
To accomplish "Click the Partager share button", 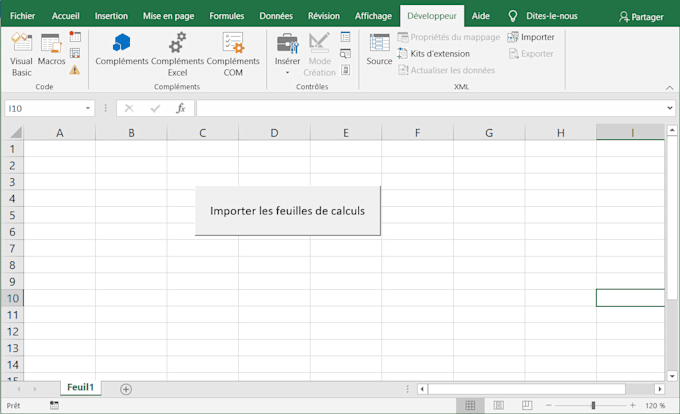I will coord(641,17).
